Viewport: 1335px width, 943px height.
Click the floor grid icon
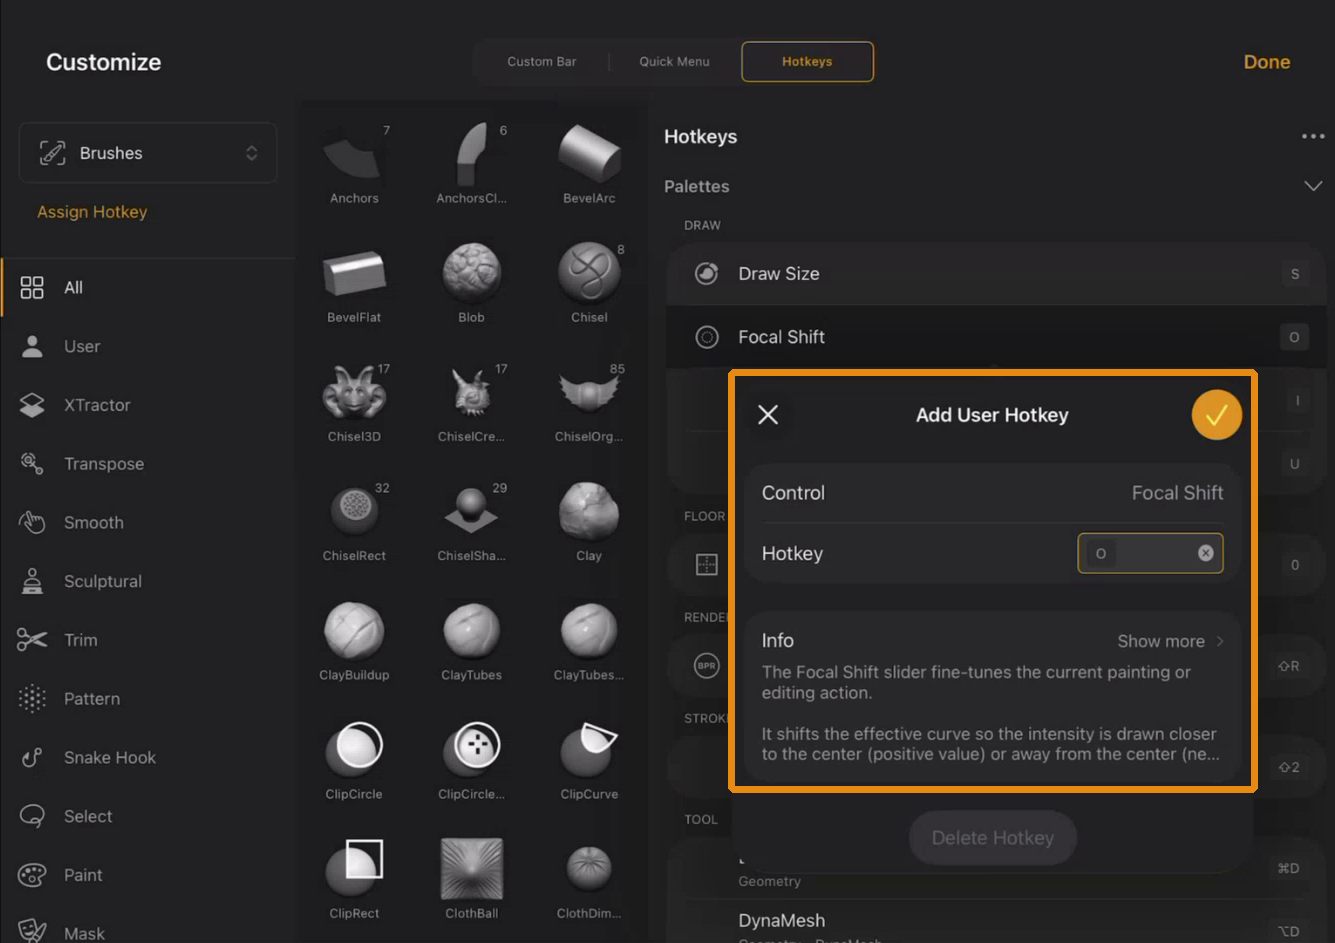click(707, 565)
